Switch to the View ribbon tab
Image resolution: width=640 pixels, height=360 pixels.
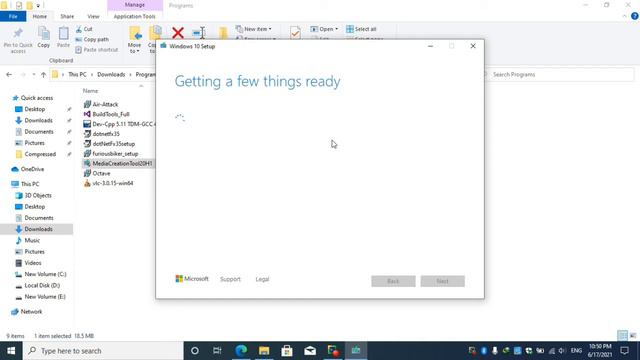(x=93, y=16)
